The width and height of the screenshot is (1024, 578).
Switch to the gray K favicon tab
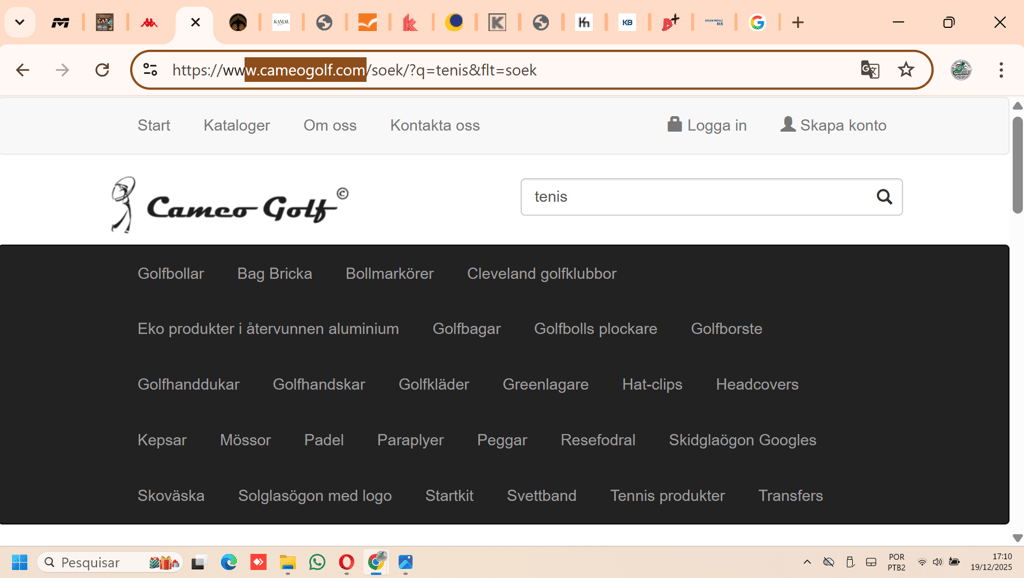click(497, 23)
